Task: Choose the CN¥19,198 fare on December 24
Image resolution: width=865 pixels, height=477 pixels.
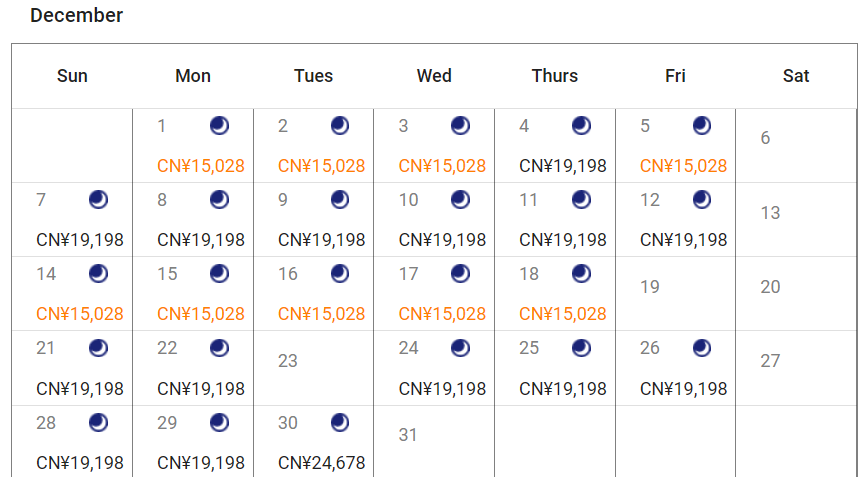Action: (x=442, y=388)
